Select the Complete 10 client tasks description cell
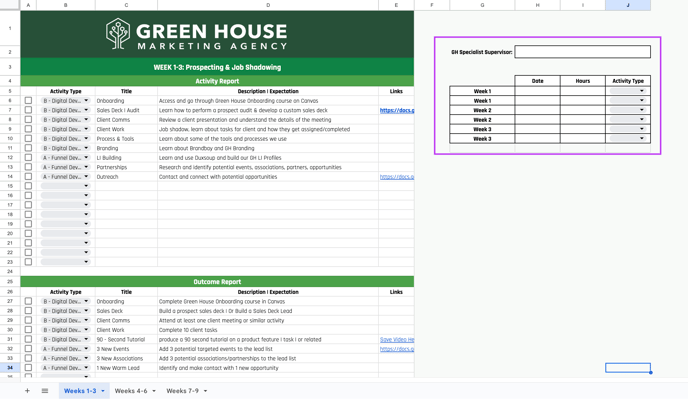Image resolution: width=688 pixels, height=399 pixels. [268, 330]
